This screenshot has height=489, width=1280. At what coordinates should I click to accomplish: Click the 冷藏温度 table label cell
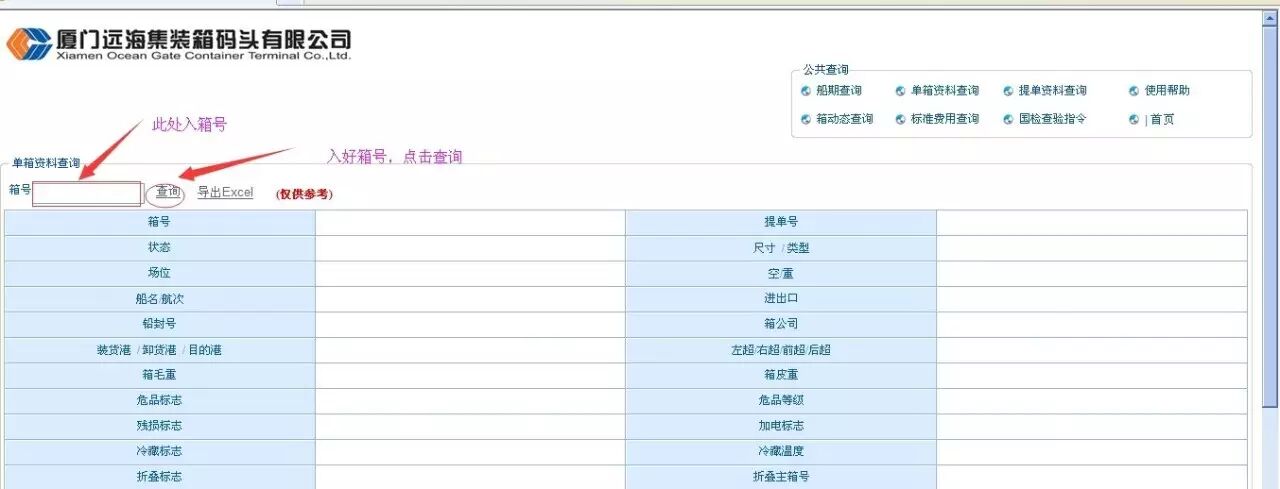(781, 452)
